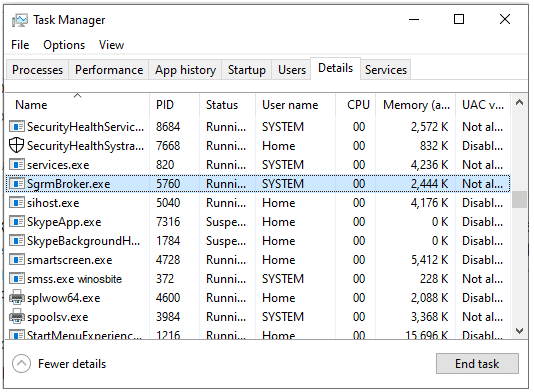534x392 pixels.
Task: Click PID value 8684
Action: (168, 127)
